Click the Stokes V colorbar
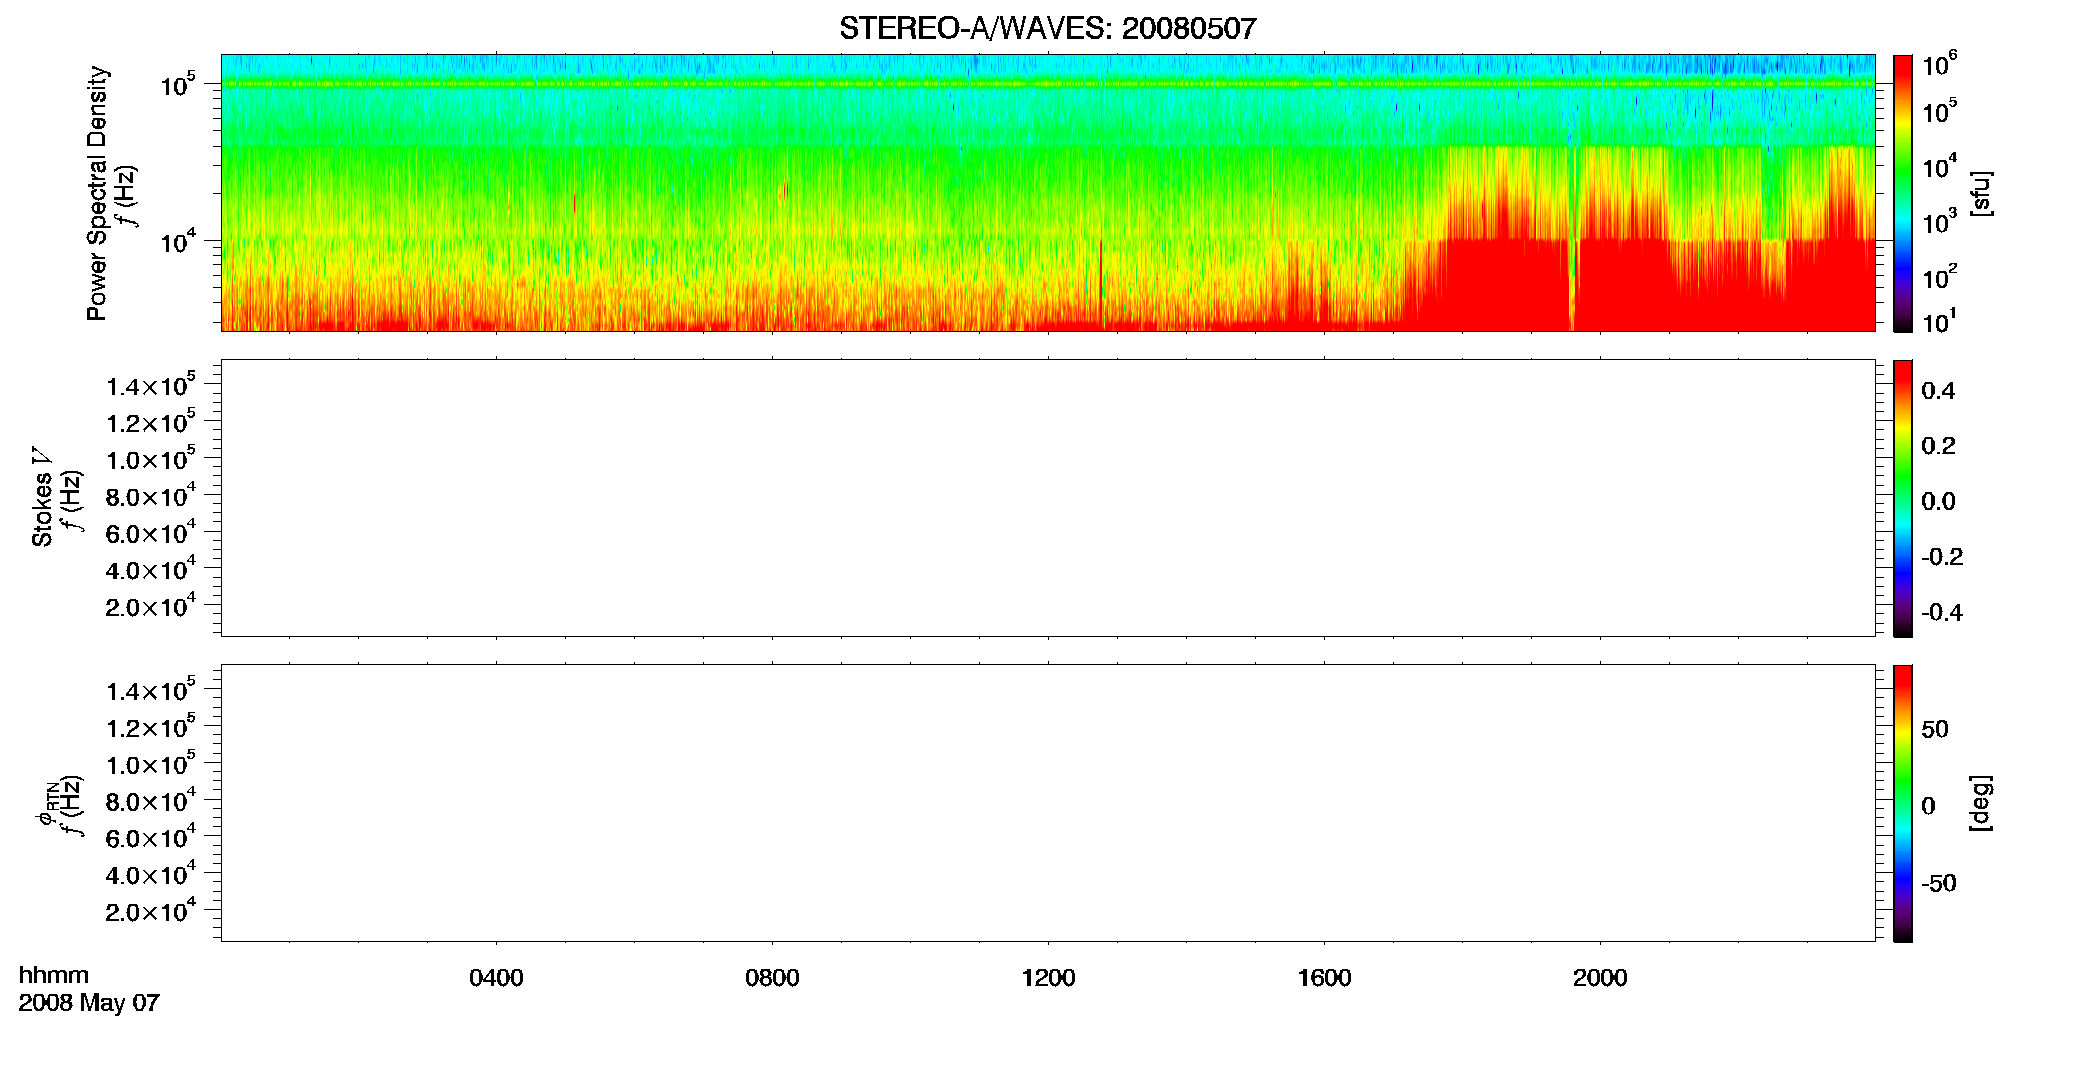Screen dimensions: 2096x1080 [x=1903, y=498]
